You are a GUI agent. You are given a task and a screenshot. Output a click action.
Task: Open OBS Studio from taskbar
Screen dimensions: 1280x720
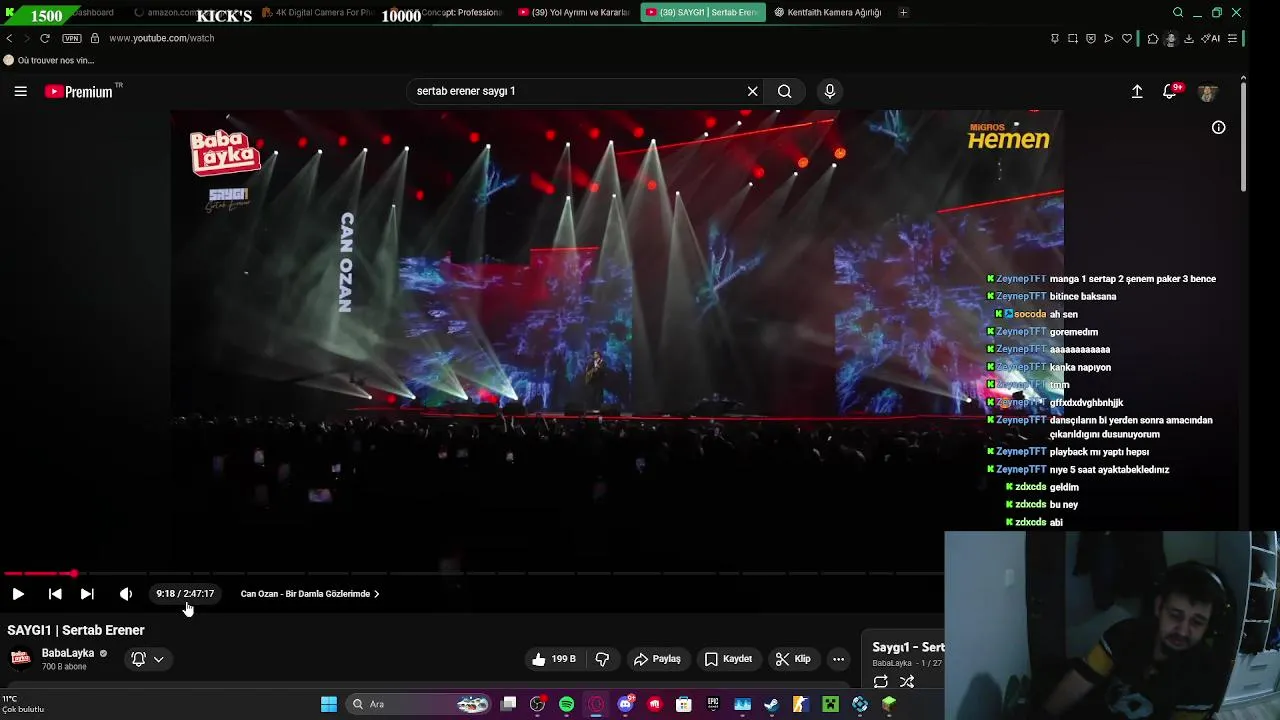pos(538,704)
